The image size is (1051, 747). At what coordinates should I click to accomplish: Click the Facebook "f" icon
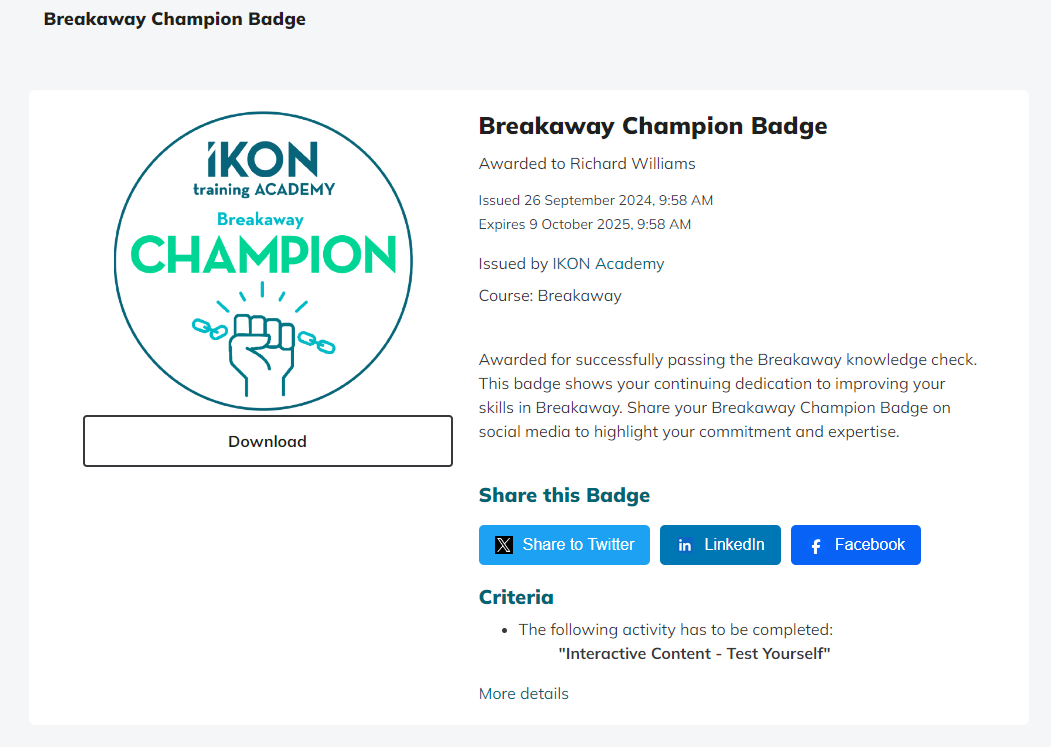click(x=815, y=545)
